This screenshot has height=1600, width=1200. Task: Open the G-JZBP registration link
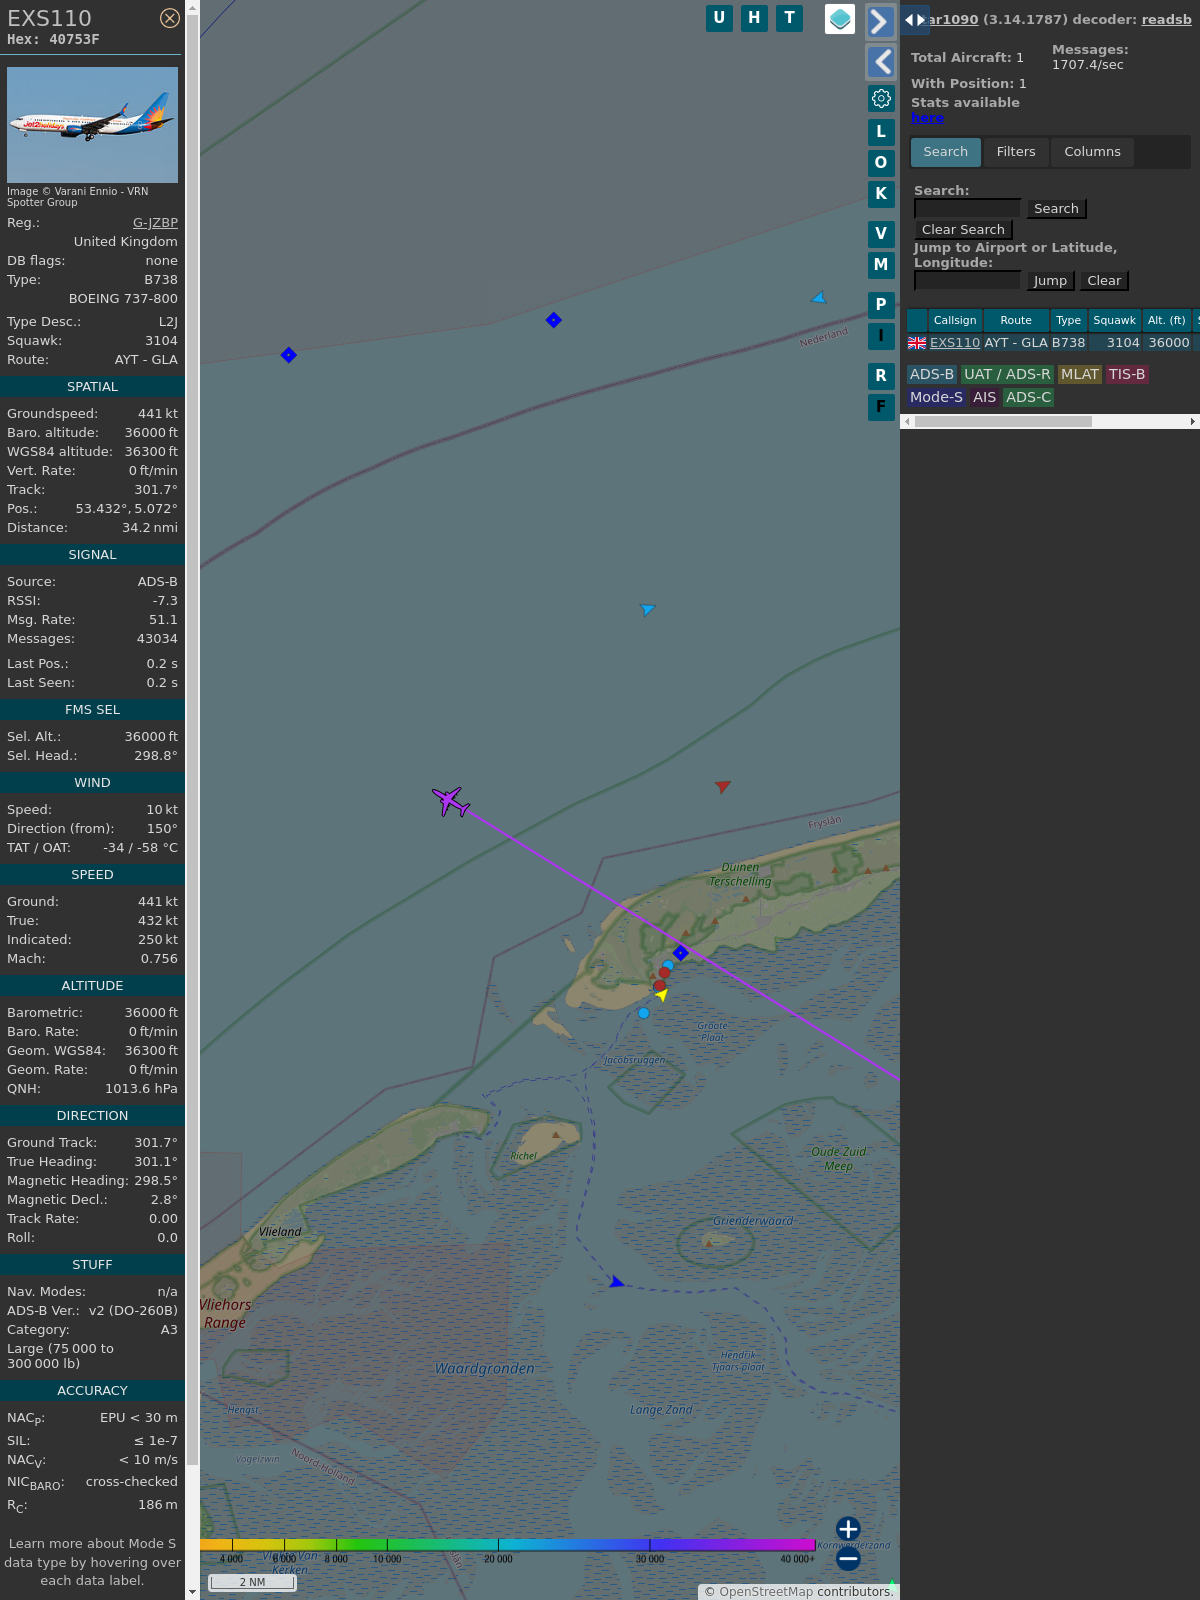pos(155,223)
